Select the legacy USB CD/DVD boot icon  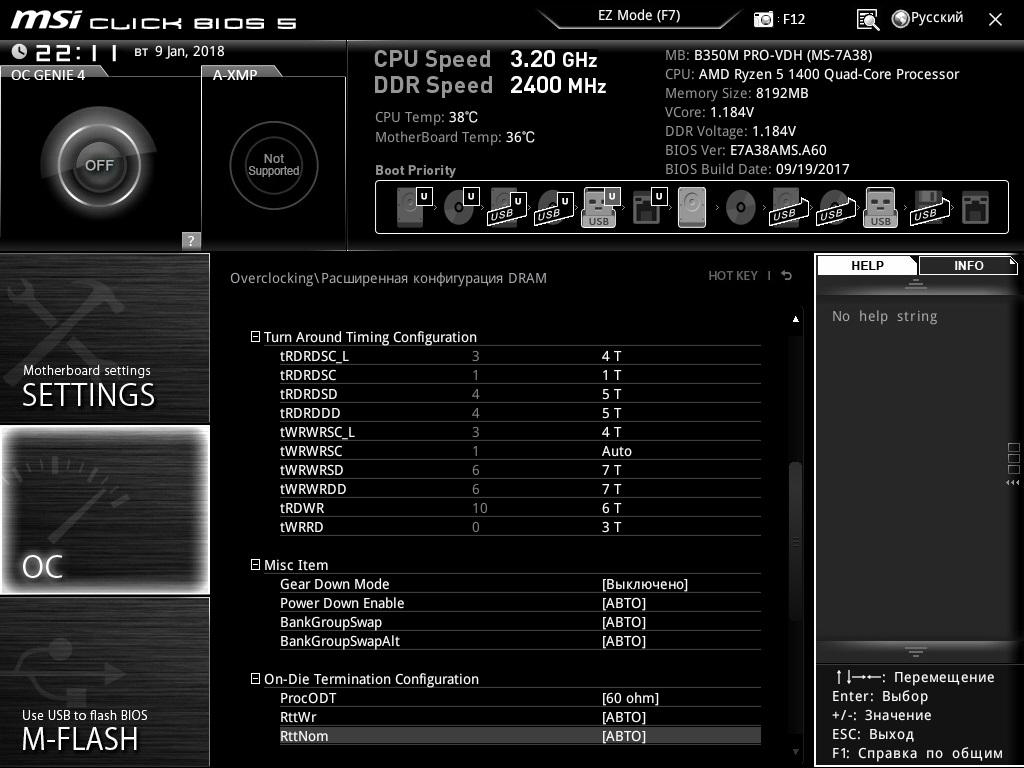click(x=835, y=208)
